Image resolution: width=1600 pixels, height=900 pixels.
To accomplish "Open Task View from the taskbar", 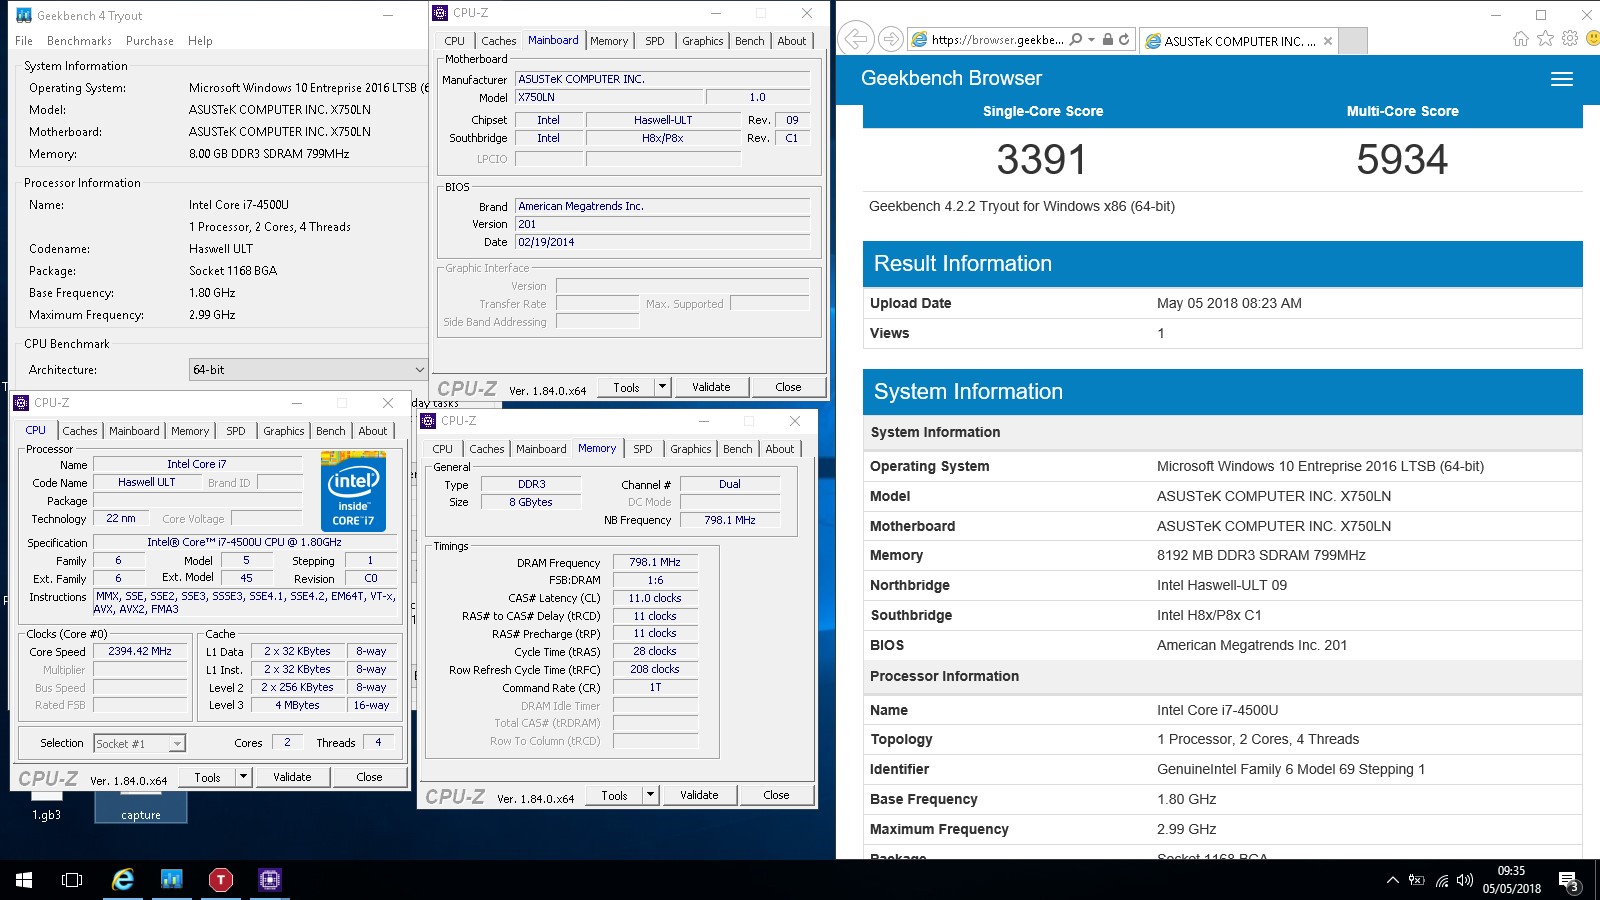I will click(72, 880).
